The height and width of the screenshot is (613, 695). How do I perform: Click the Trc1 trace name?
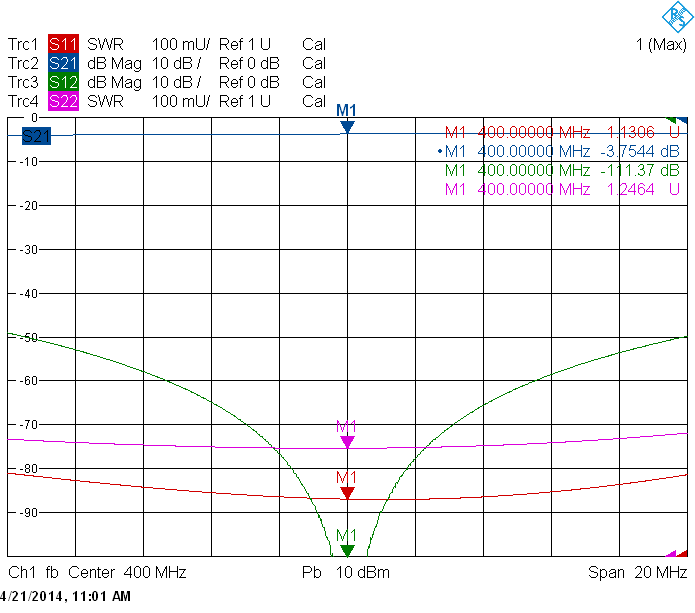tap(23, 44)
